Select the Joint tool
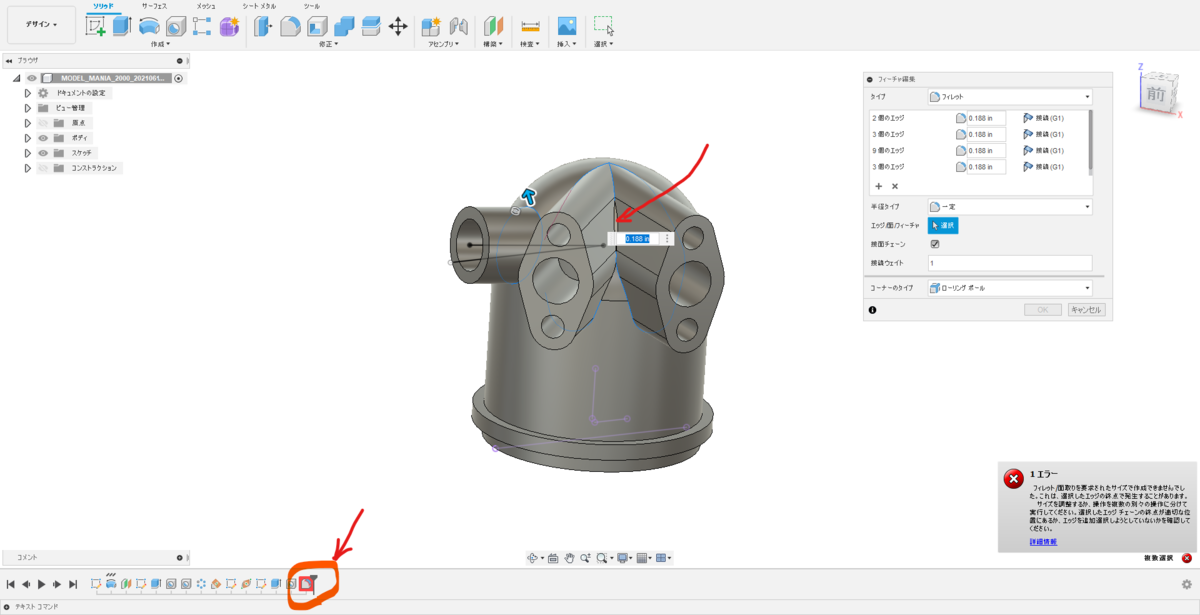Image resolution: width=1200 pixels, height=615 pixels. pyautogui.click(x=459, y=27)
